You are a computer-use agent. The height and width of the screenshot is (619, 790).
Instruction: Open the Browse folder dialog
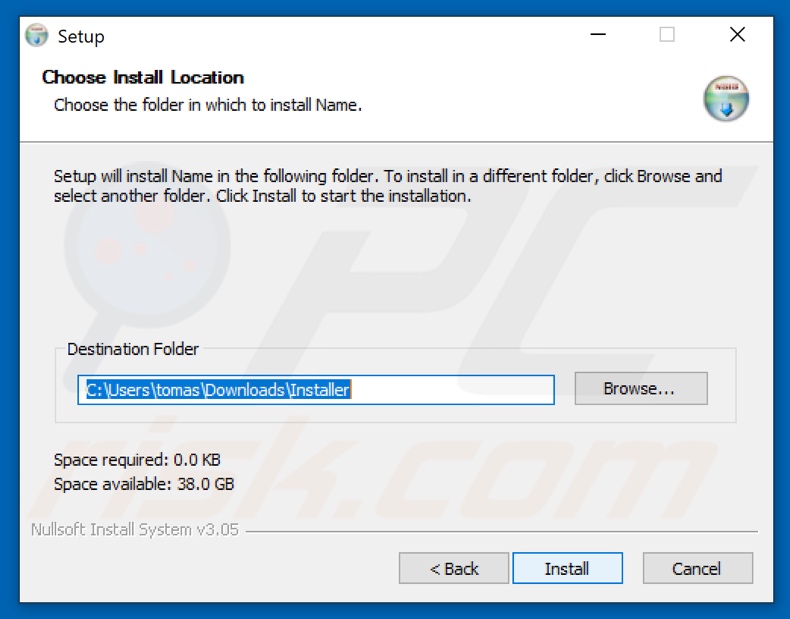pyautogui.click(x=640, y=389)
